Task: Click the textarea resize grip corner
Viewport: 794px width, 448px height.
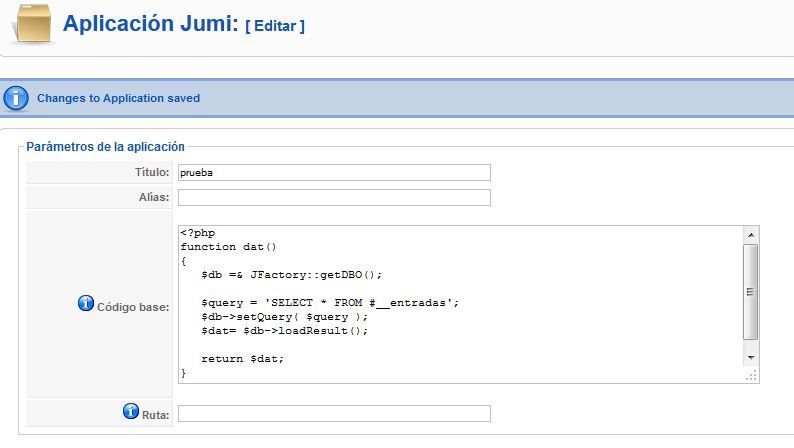Action: pos(751,375)
